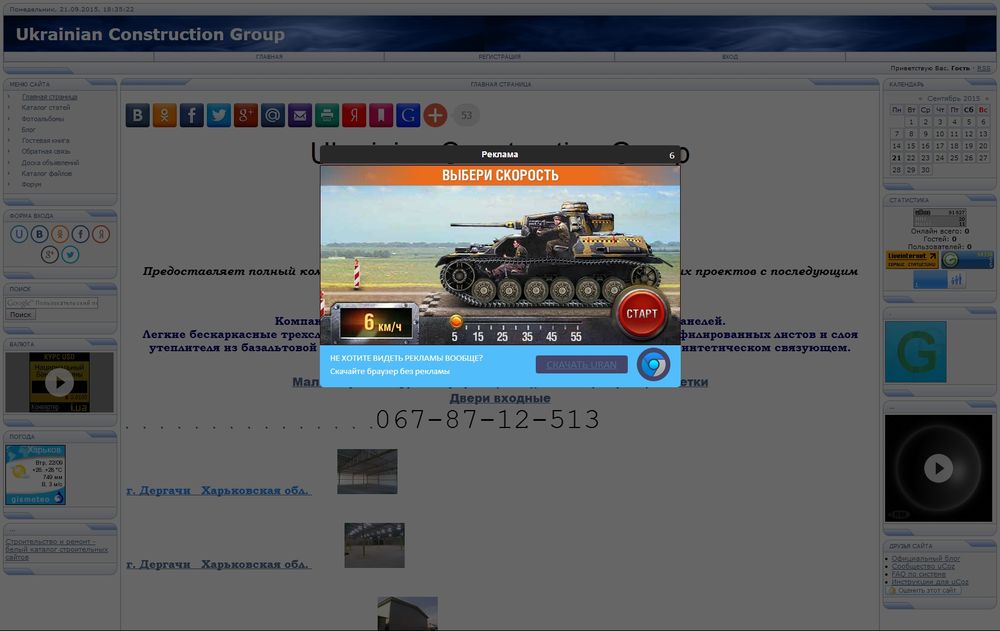Click Оценить этот сайт button

pyautogui.click(x=923, y=591)
